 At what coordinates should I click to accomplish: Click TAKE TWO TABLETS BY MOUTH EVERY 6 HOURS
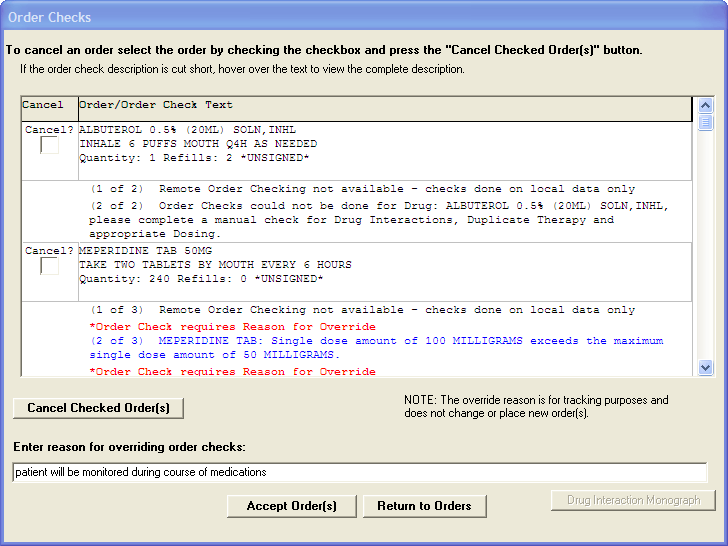(215, 265)
